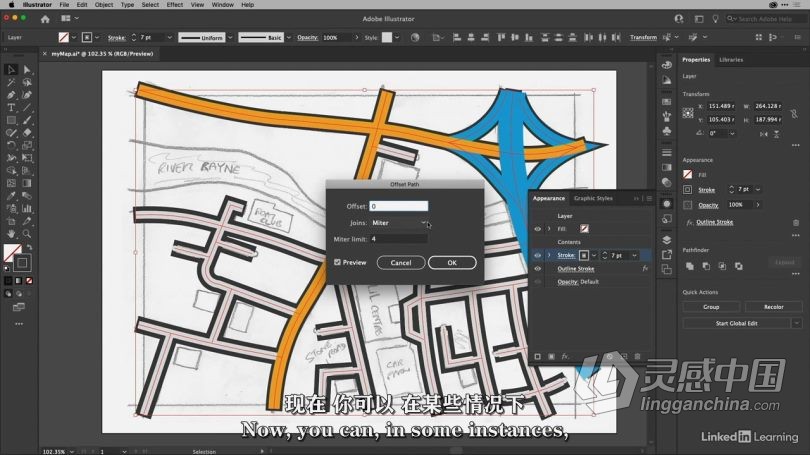Select the Pen tool
This screenshot has height=455, width=810.
pos(11,95)
